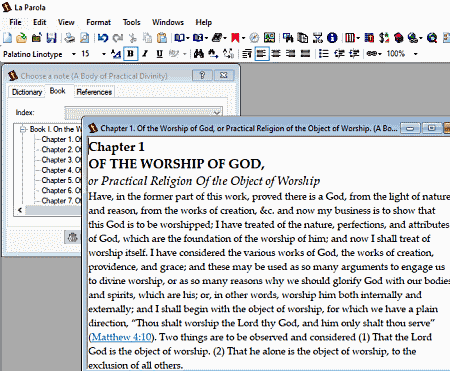Click the Print icon in toolbar
The height and width of the screenshot is (371, 450).
[70, 38]
